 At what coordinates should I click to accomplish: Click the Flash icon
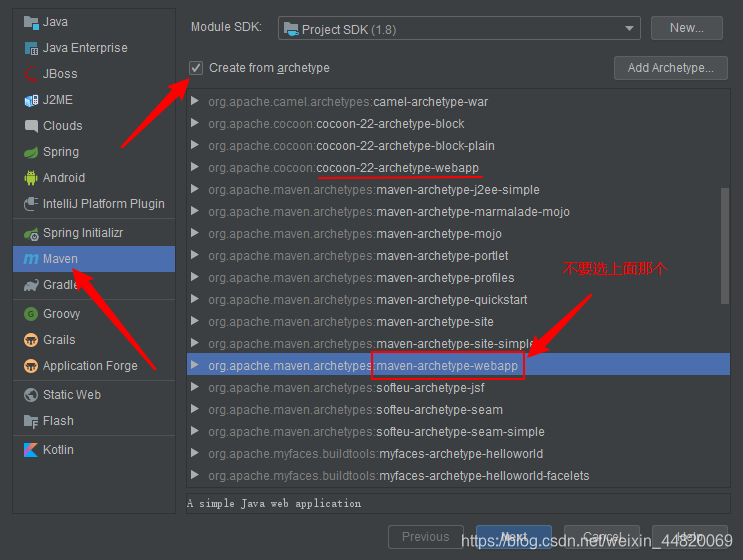[x=31, y=421]
